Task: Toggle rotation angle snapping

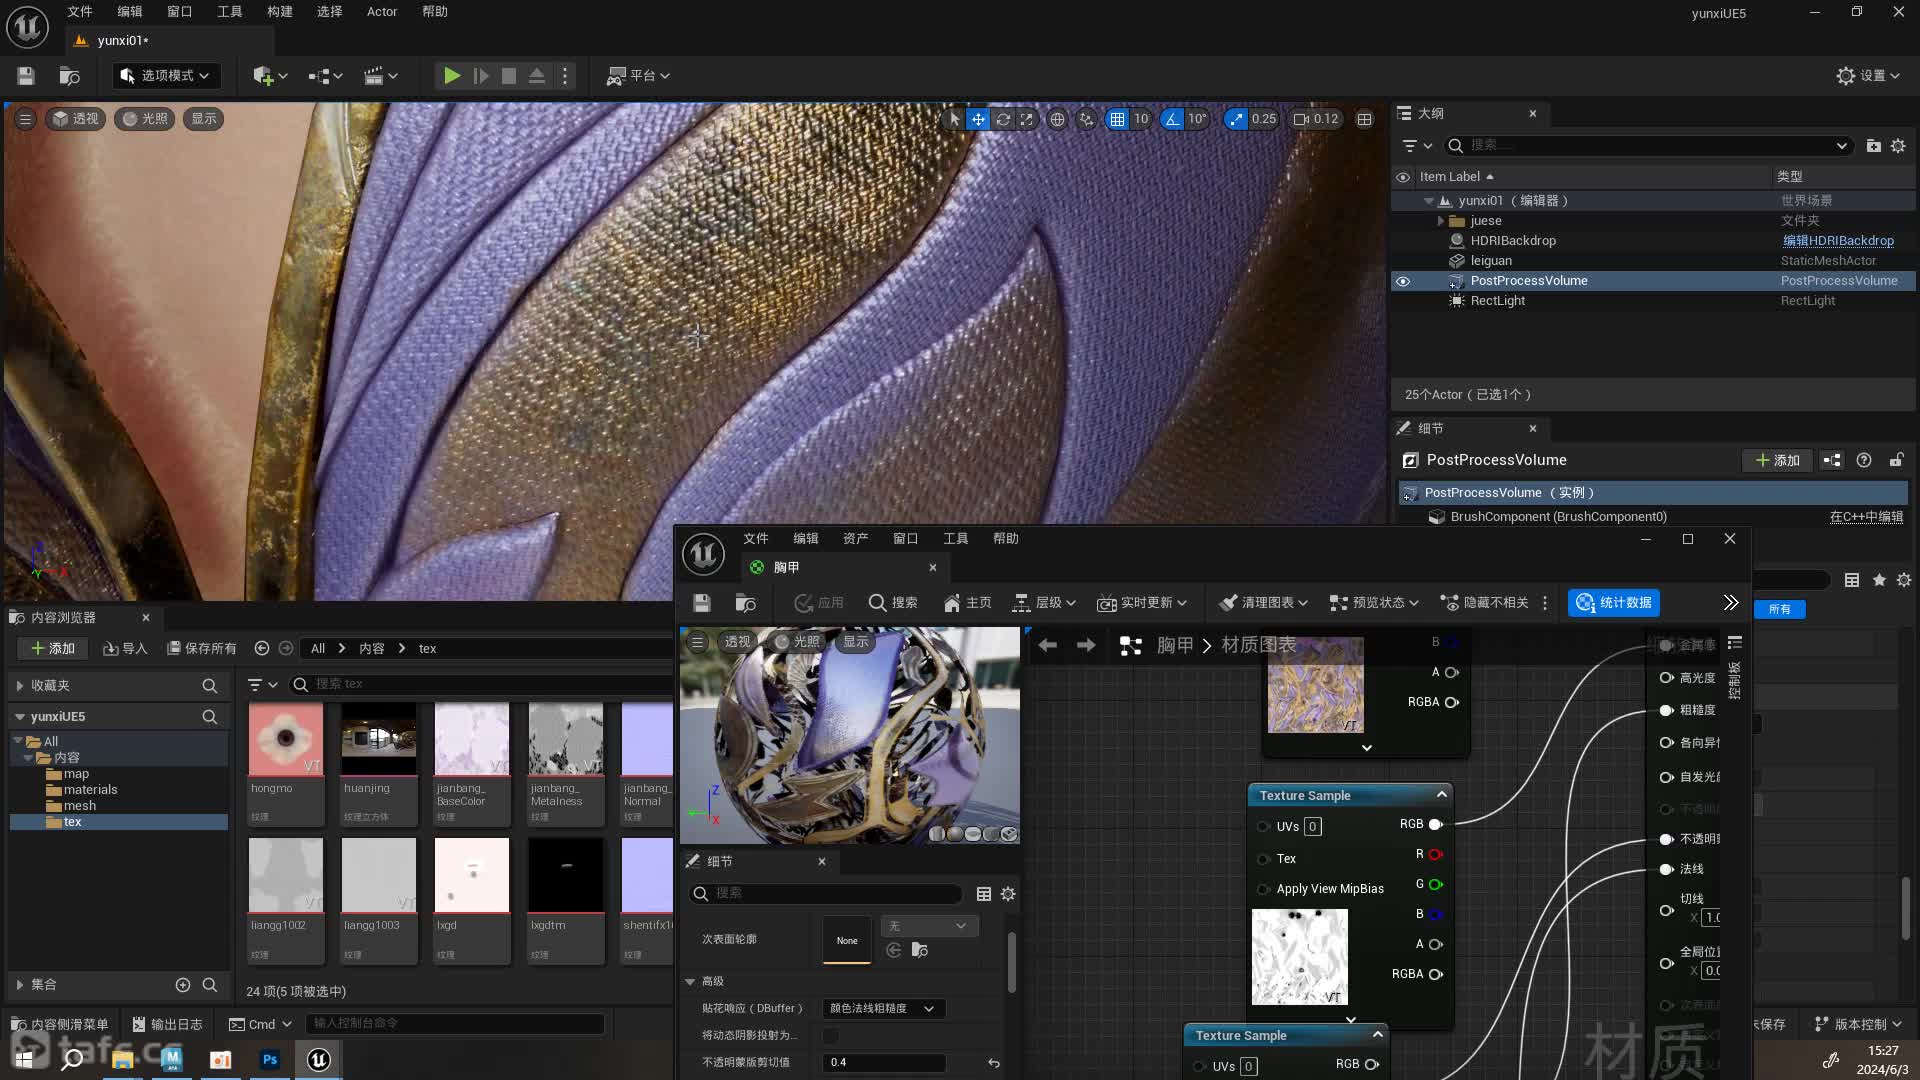Action: pos(1172,119)
